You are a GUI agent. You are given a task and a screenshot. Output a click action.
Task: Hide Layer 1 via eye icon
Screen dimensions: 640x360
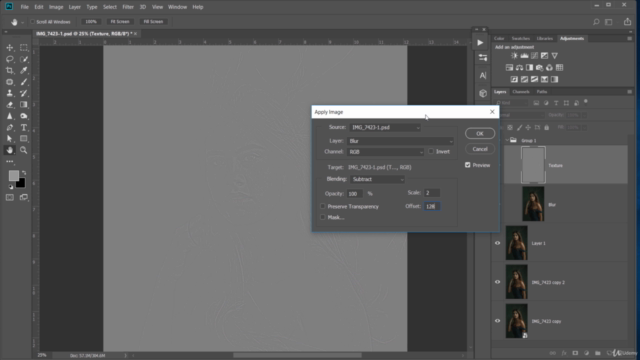(x=497, y=243)
